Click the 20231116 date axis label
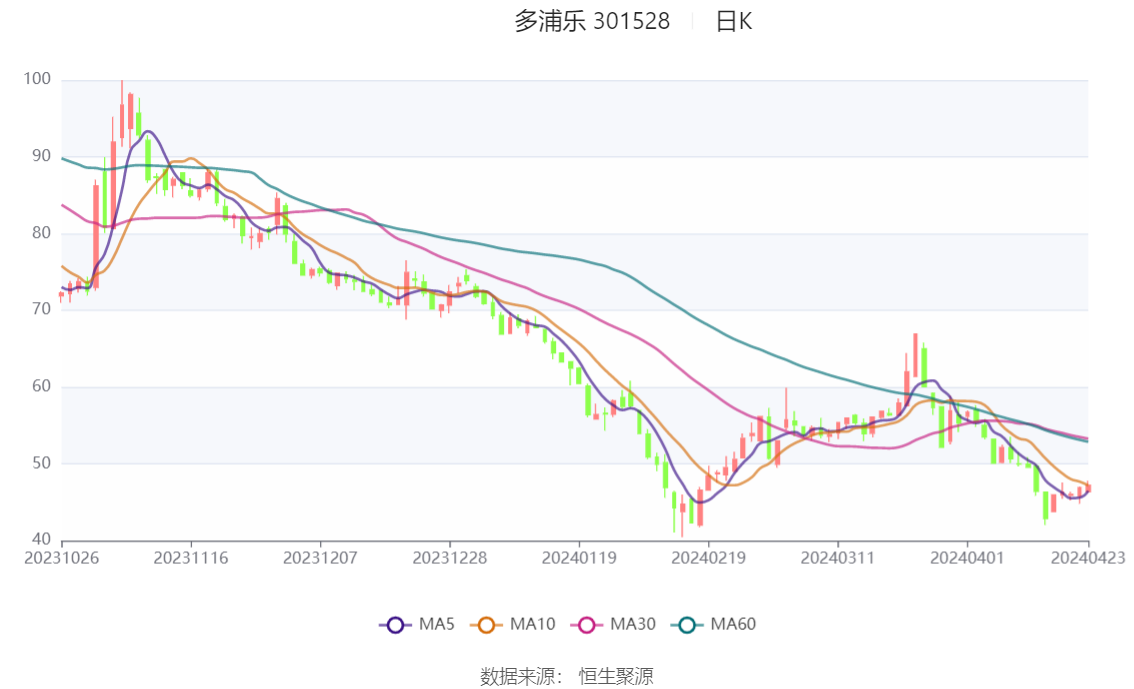Screen dimensions: 1134x689 [191, 558]
